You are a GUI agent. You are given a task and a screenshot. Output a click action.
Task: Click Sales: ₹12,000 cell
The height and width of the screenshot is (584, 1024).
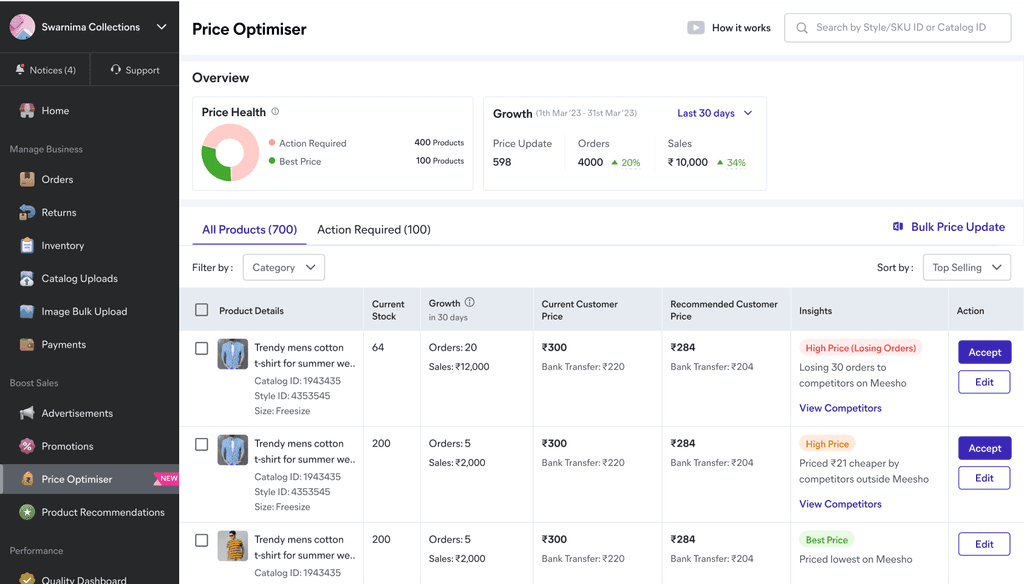tap(458, 366)
